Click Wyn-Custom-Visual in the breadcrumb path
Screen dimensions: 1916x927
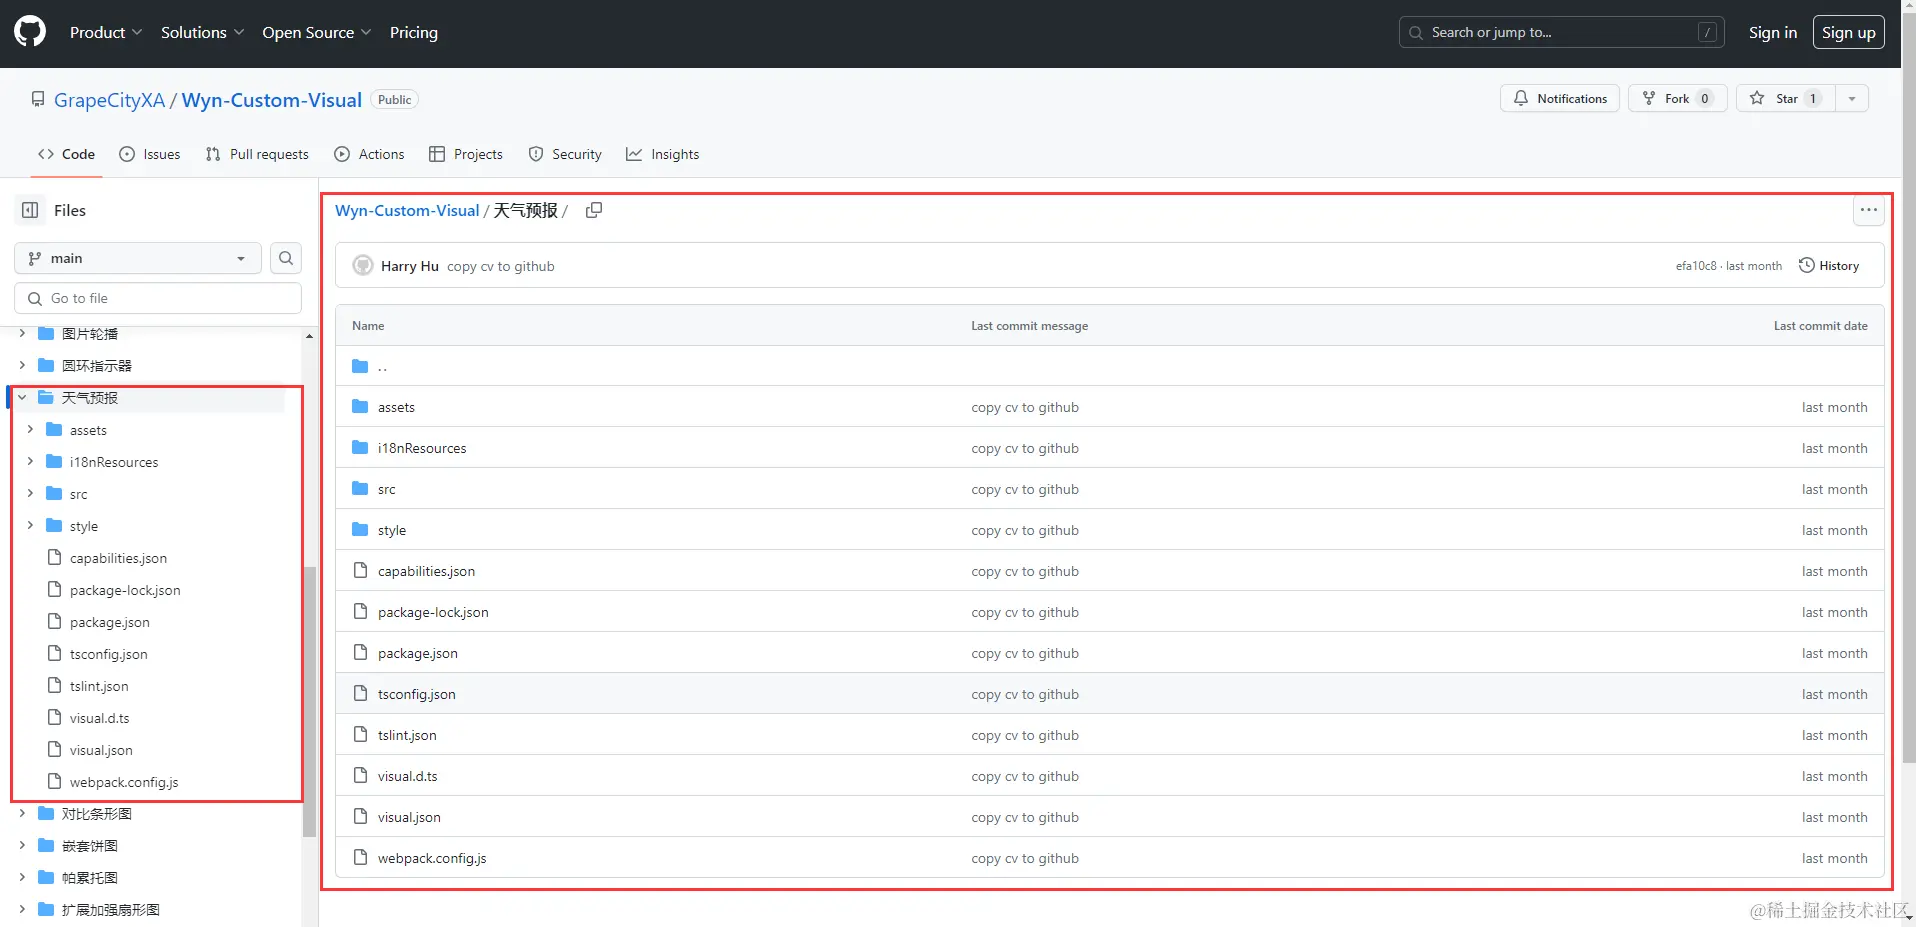pyautogui.click(x=407, y=210)
